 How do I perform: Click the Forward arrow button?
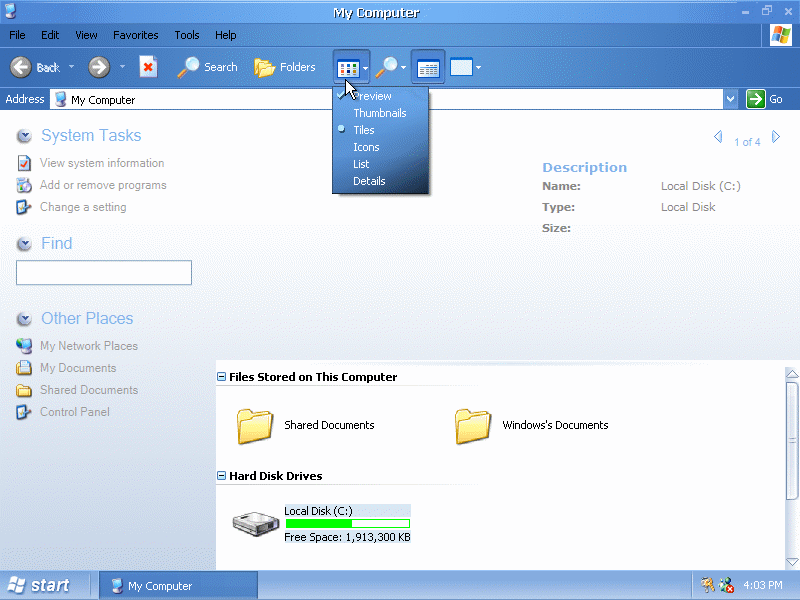click(x=98, y=67)
